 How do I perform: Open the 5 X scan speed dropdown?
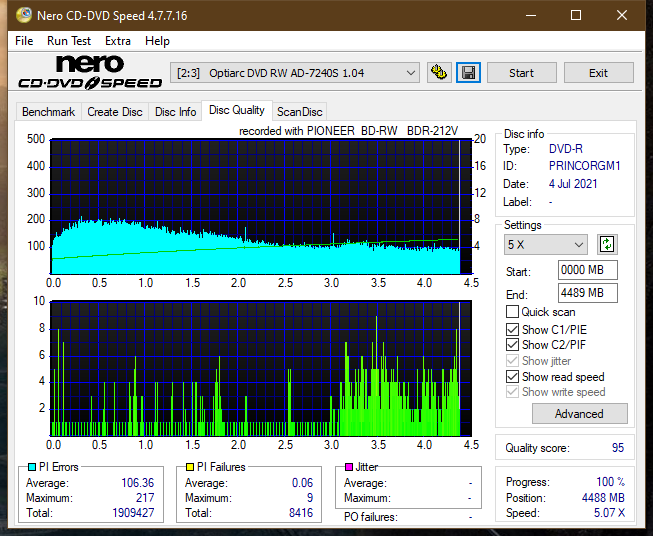point(546,244)
